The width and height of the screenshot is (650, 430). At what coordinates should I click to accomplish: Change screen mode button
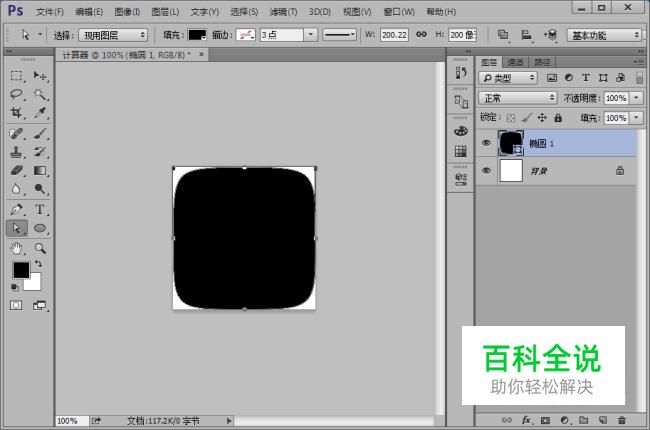(40, 306)
